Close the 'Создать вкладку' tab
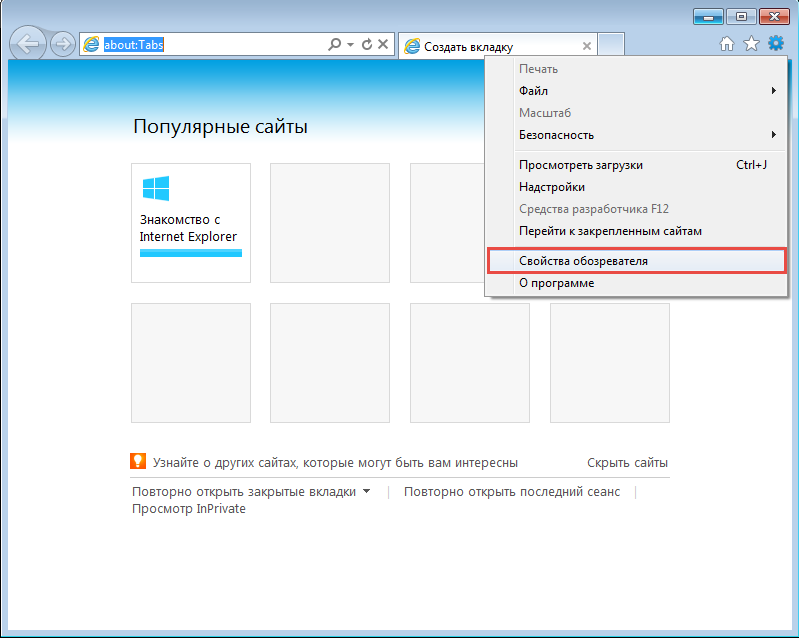This screenshot has height=638, width=799. (587, 46)
